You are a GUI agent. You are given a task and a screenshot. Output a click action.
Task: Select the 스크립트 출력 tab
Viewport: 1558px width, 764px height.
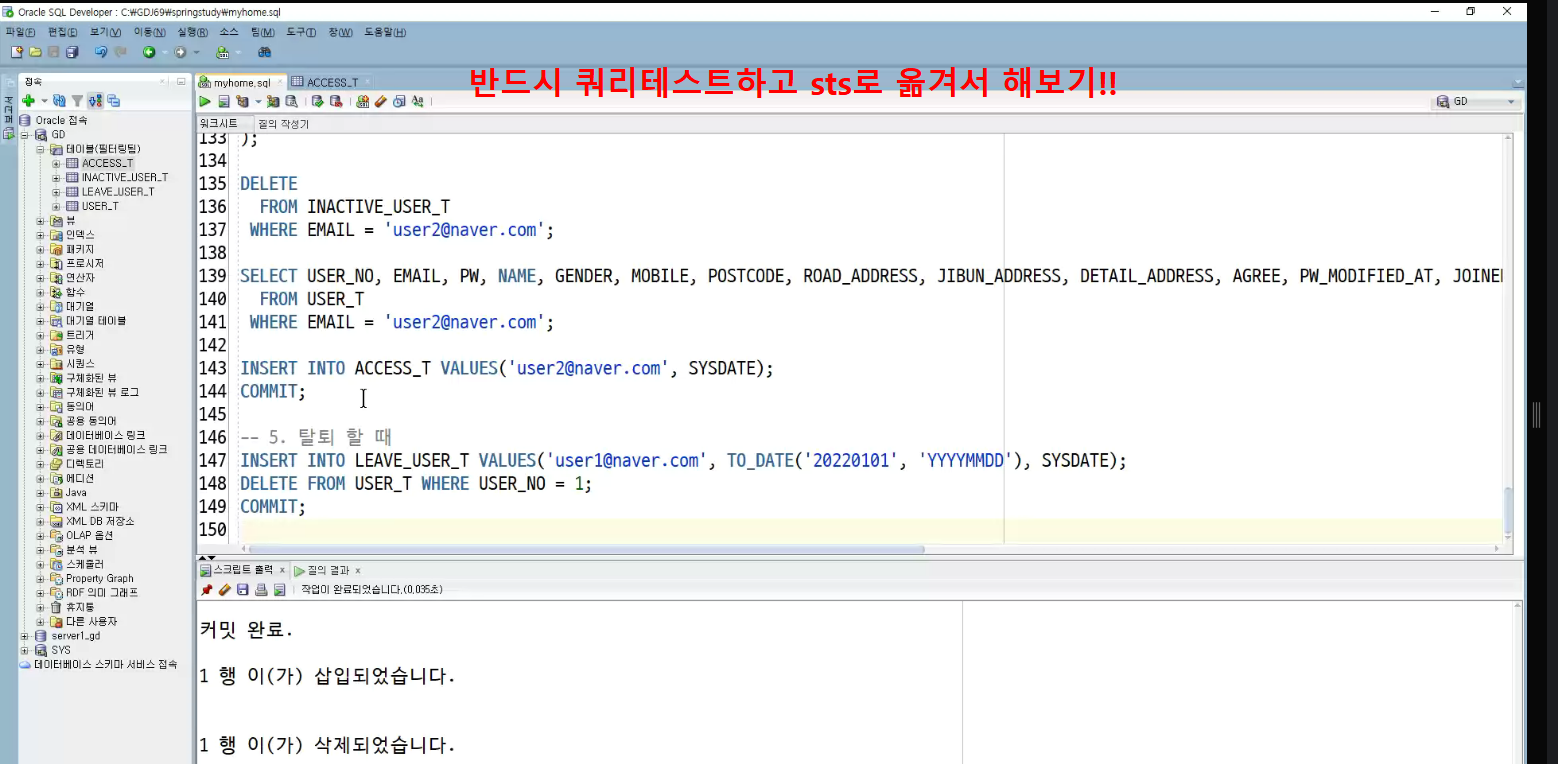[x=242, y=570]
